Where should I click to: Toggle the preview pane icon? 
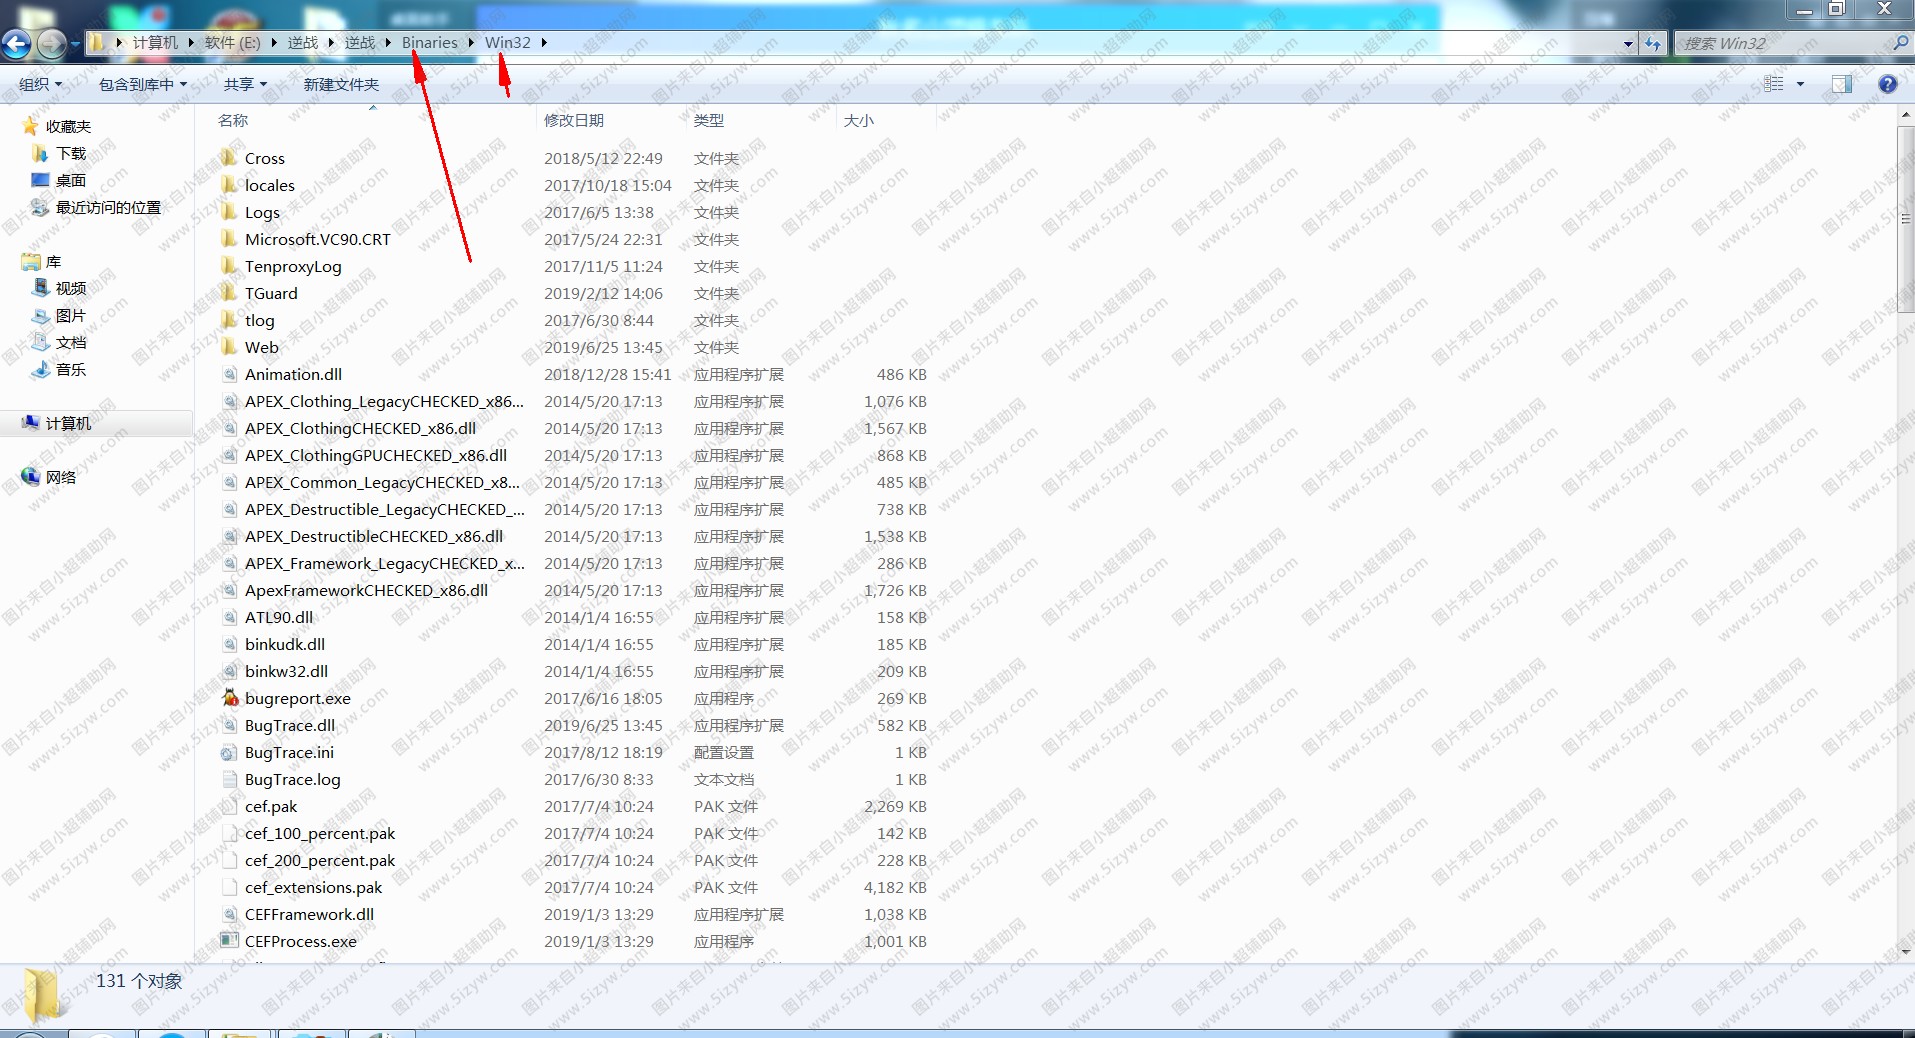click(x=1841, y=84)
